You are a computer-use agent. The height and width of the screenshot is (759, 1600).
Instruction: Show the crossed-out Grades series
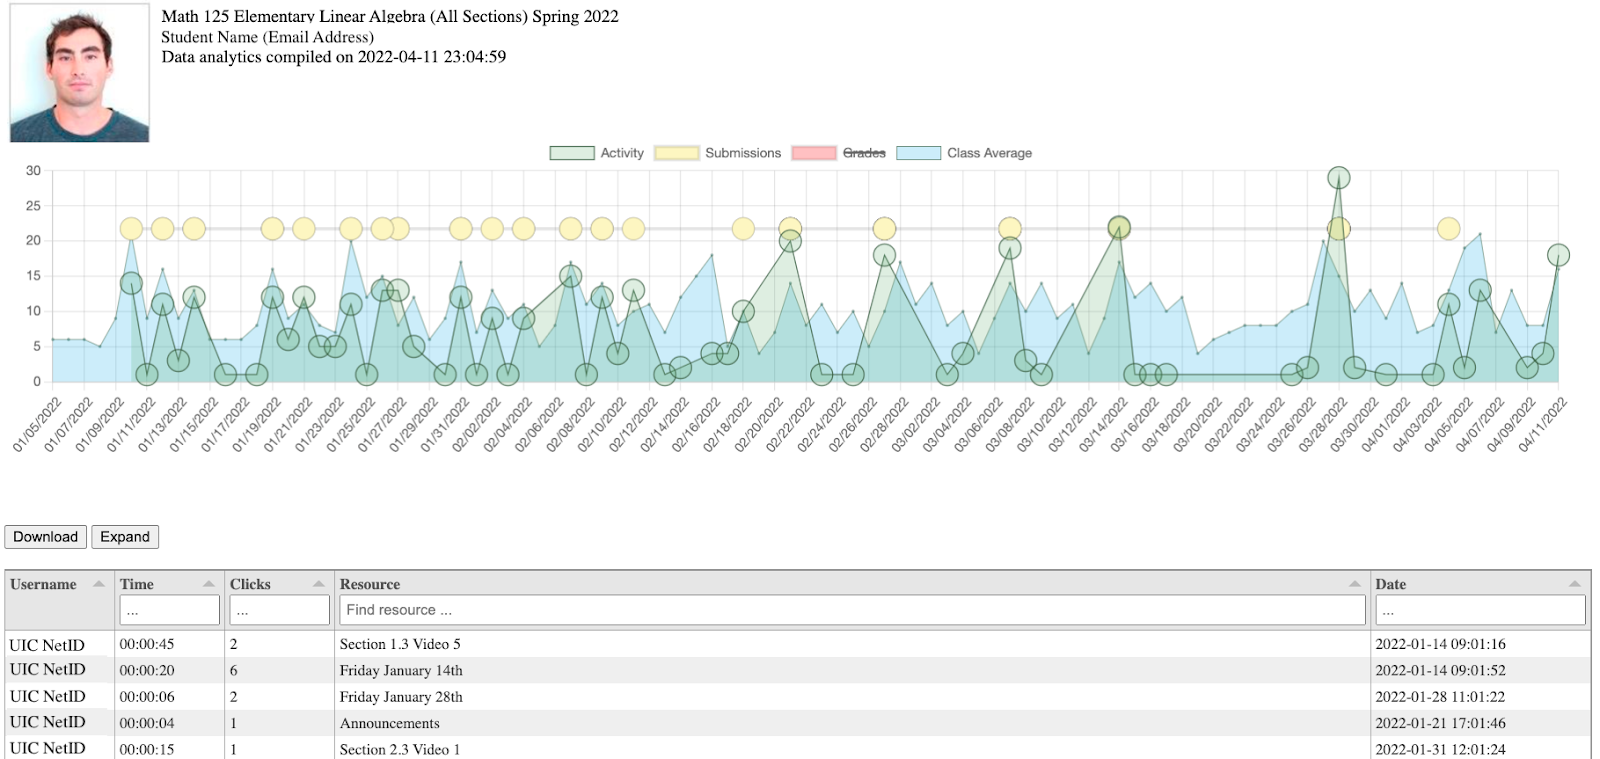pyautogui.click(x=839, y=153)
